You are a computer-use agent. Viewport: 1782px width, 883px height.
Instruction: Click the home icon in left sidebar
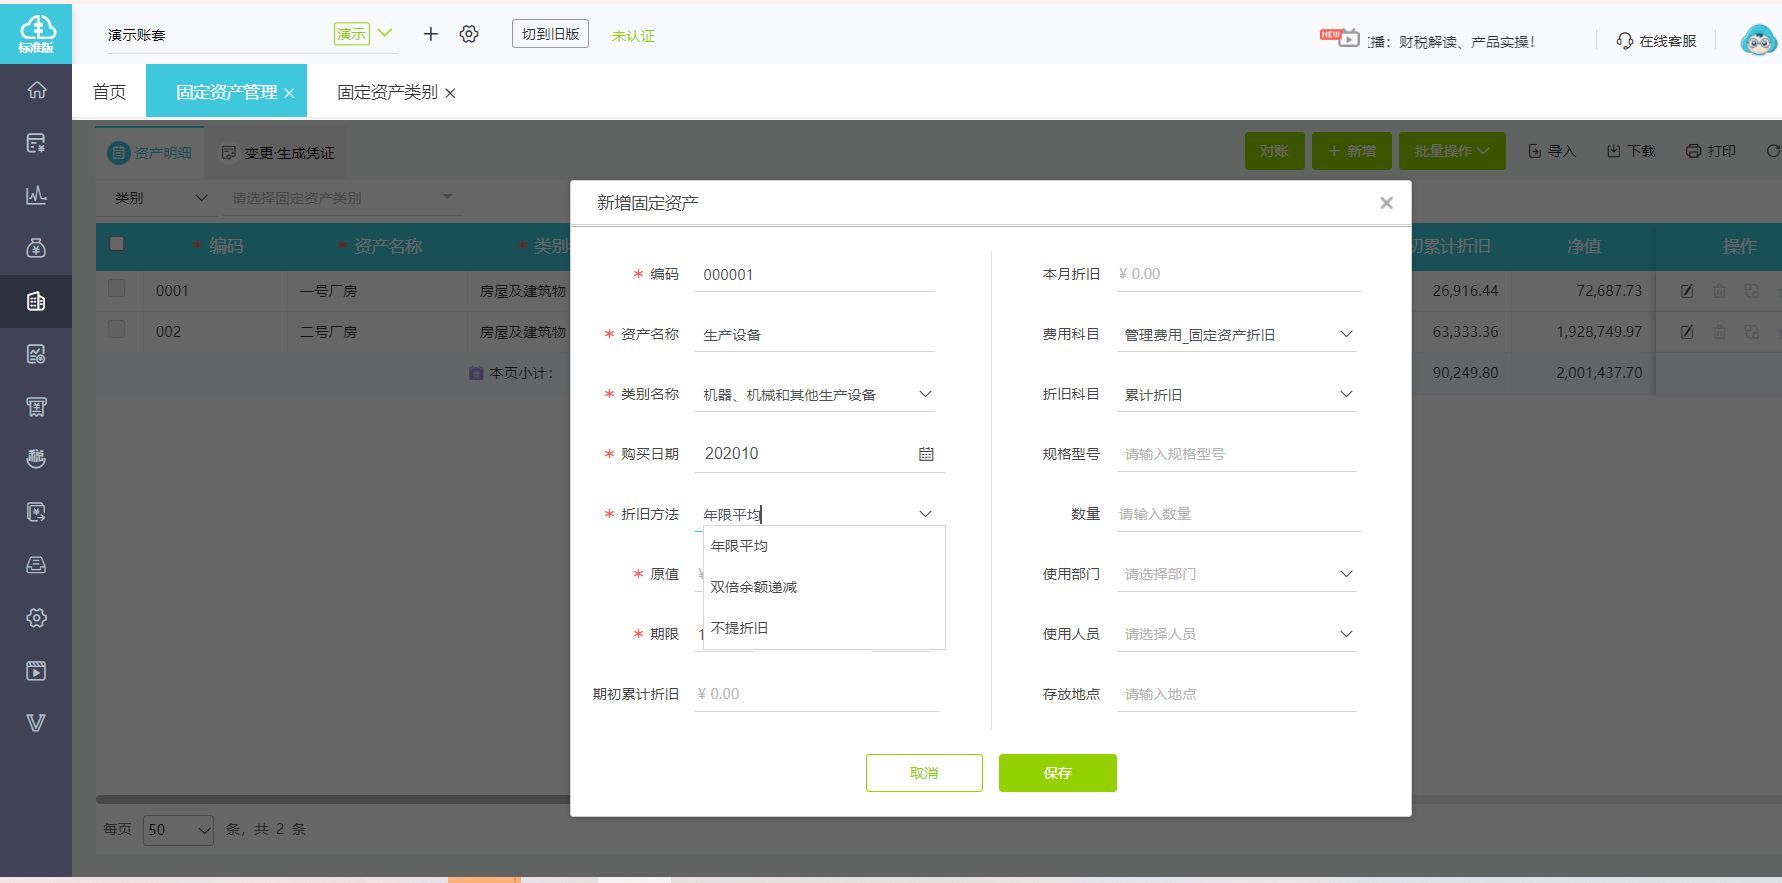(x=36, y=90)
